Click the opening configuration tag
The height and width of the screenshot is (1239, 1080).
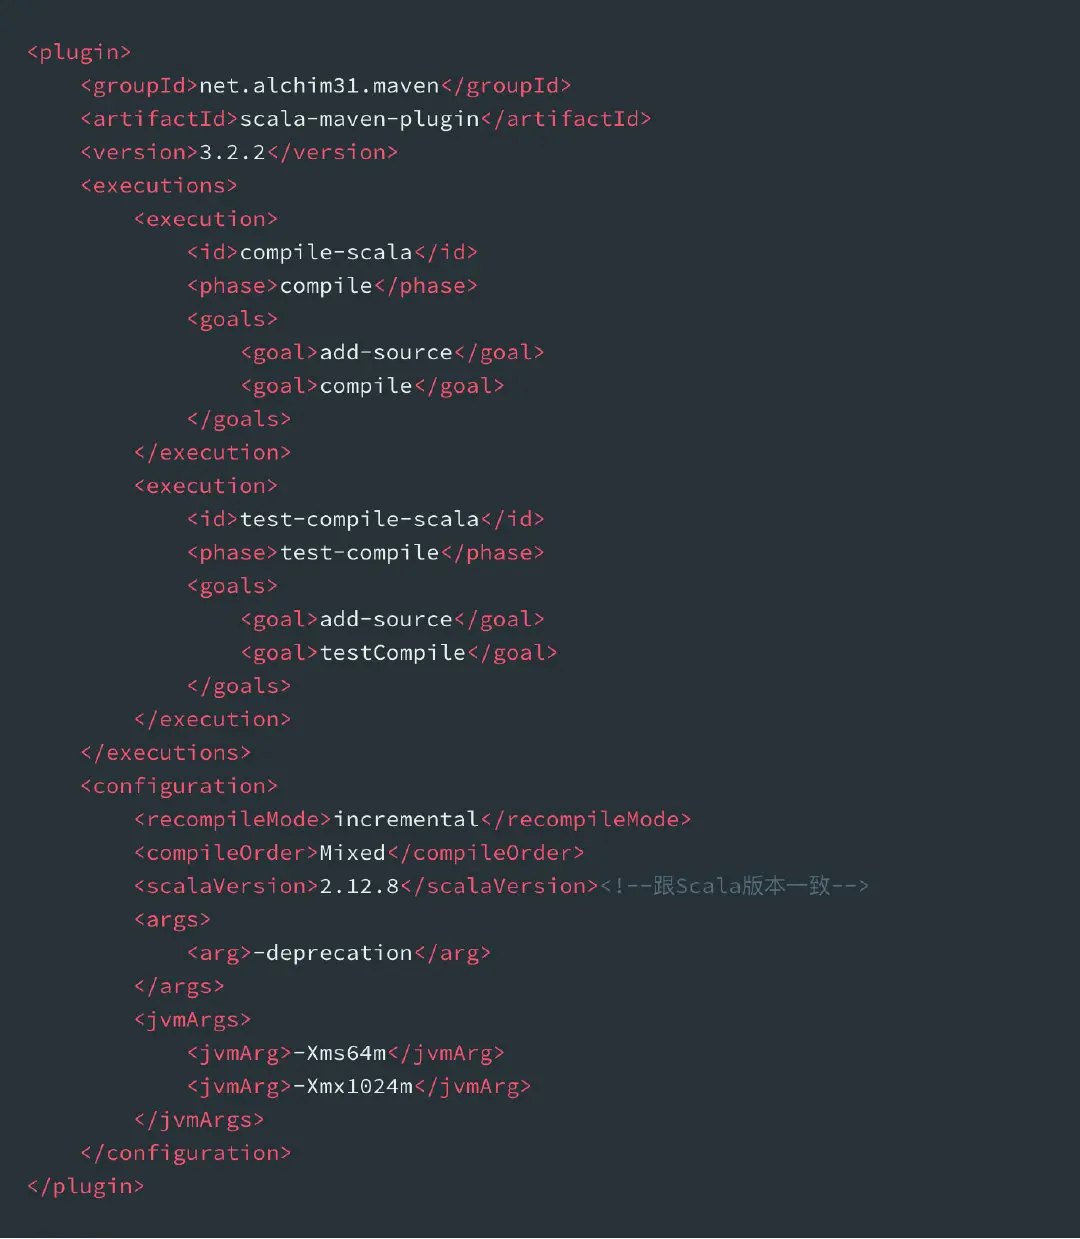pos(179,786)
